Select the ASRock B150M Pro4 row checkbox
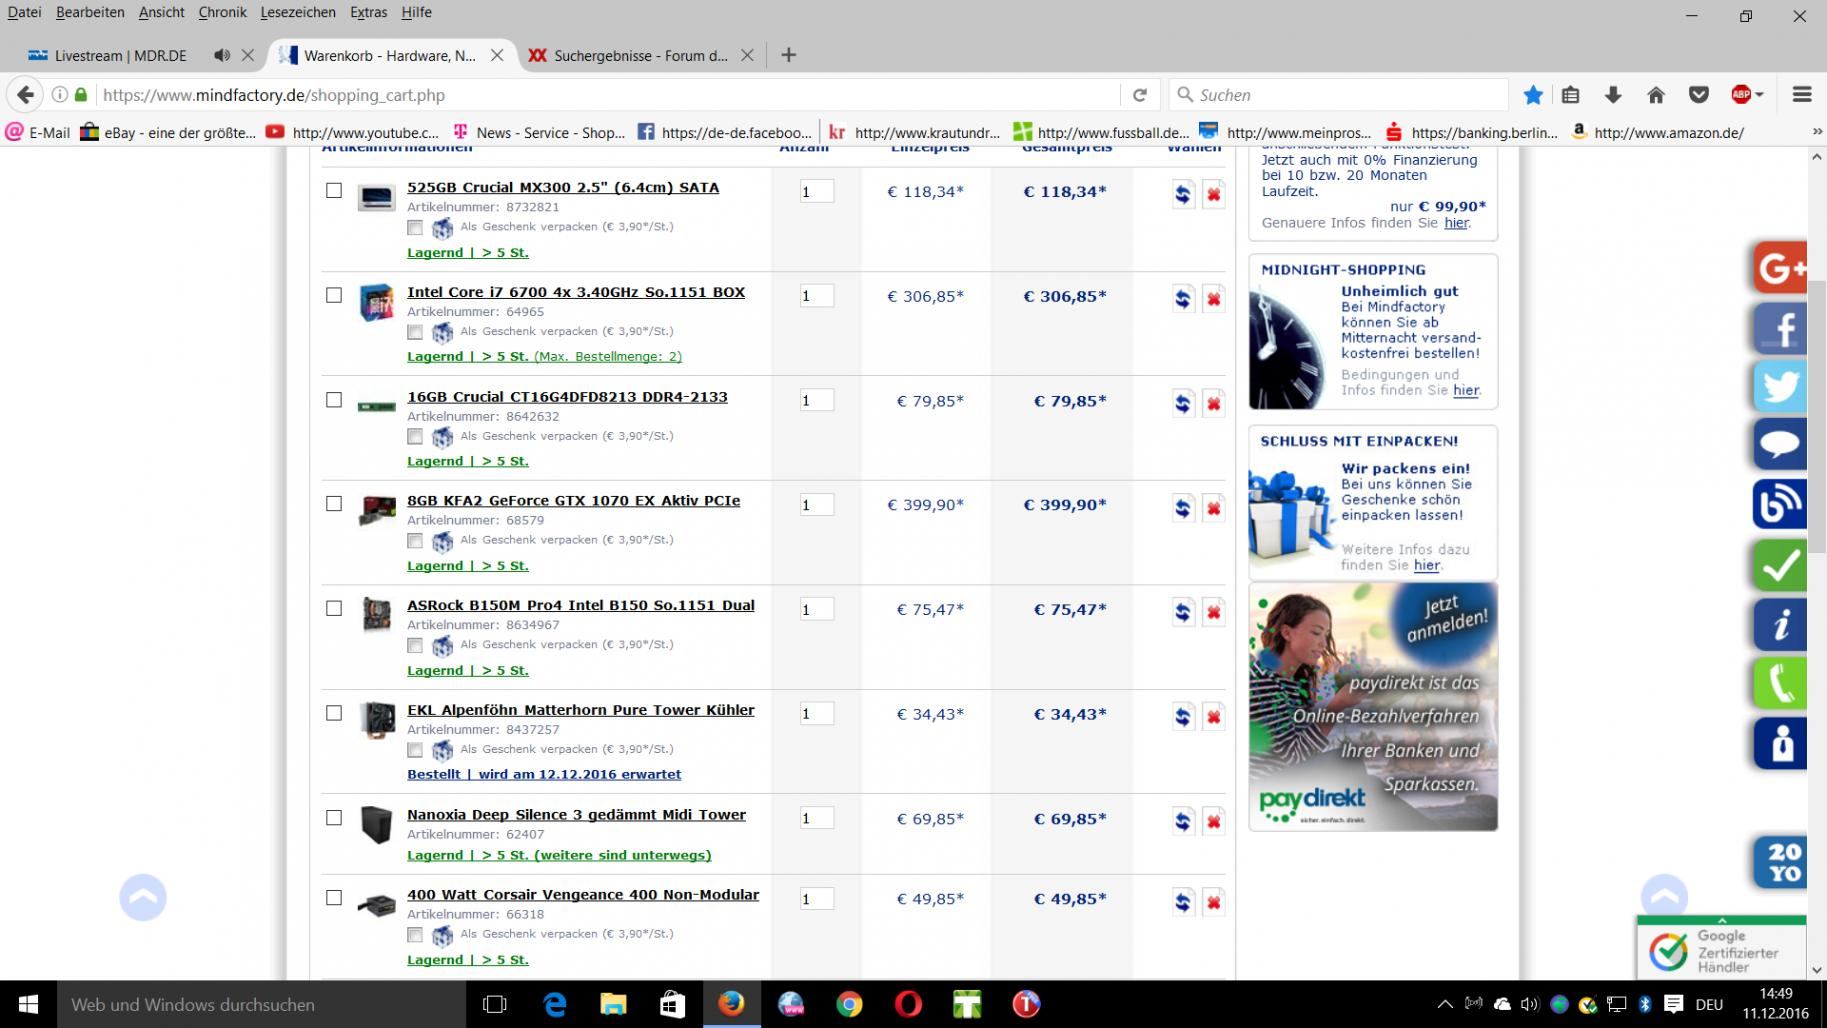 [334, 608]
